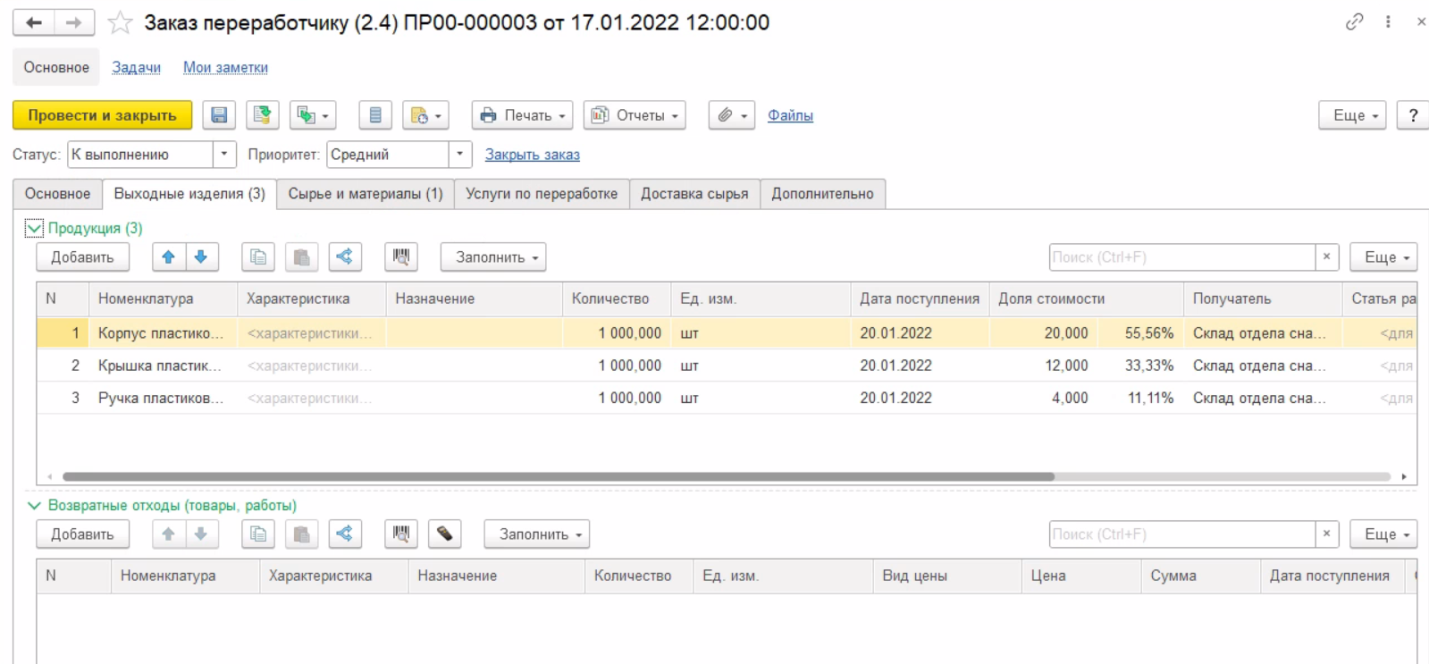1429x664 pixels.
Task: Open the Статус dropdown list
Action: pos(225,155)
